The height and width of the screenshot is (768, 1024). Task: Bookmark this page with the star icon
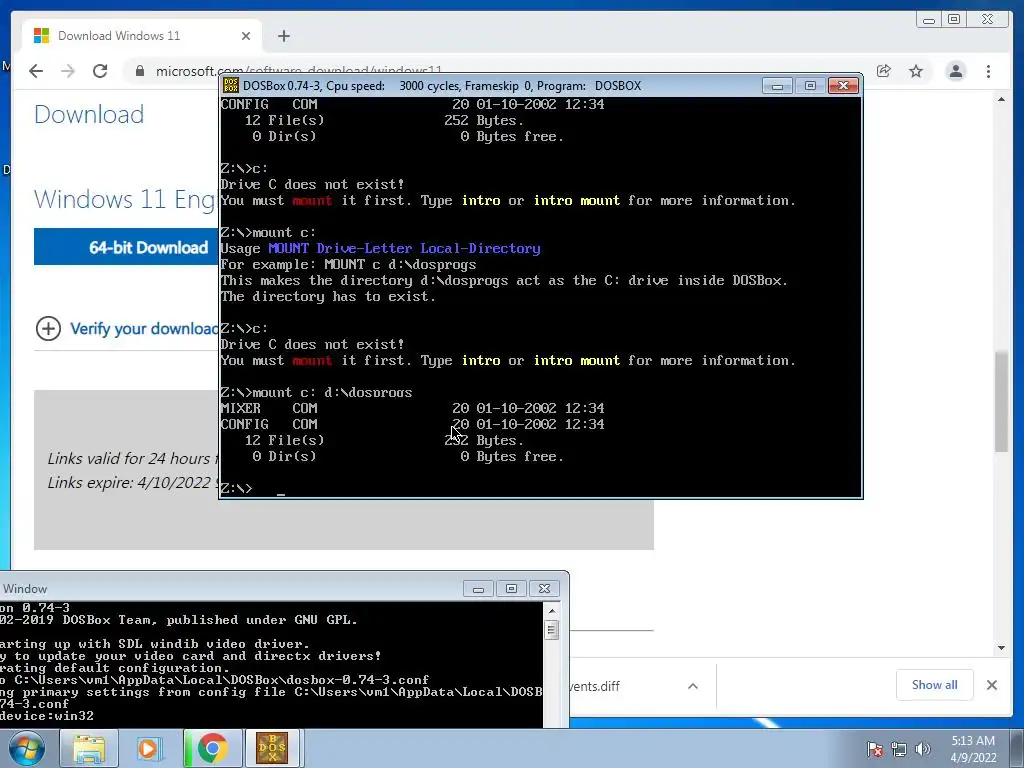point(916,71)
